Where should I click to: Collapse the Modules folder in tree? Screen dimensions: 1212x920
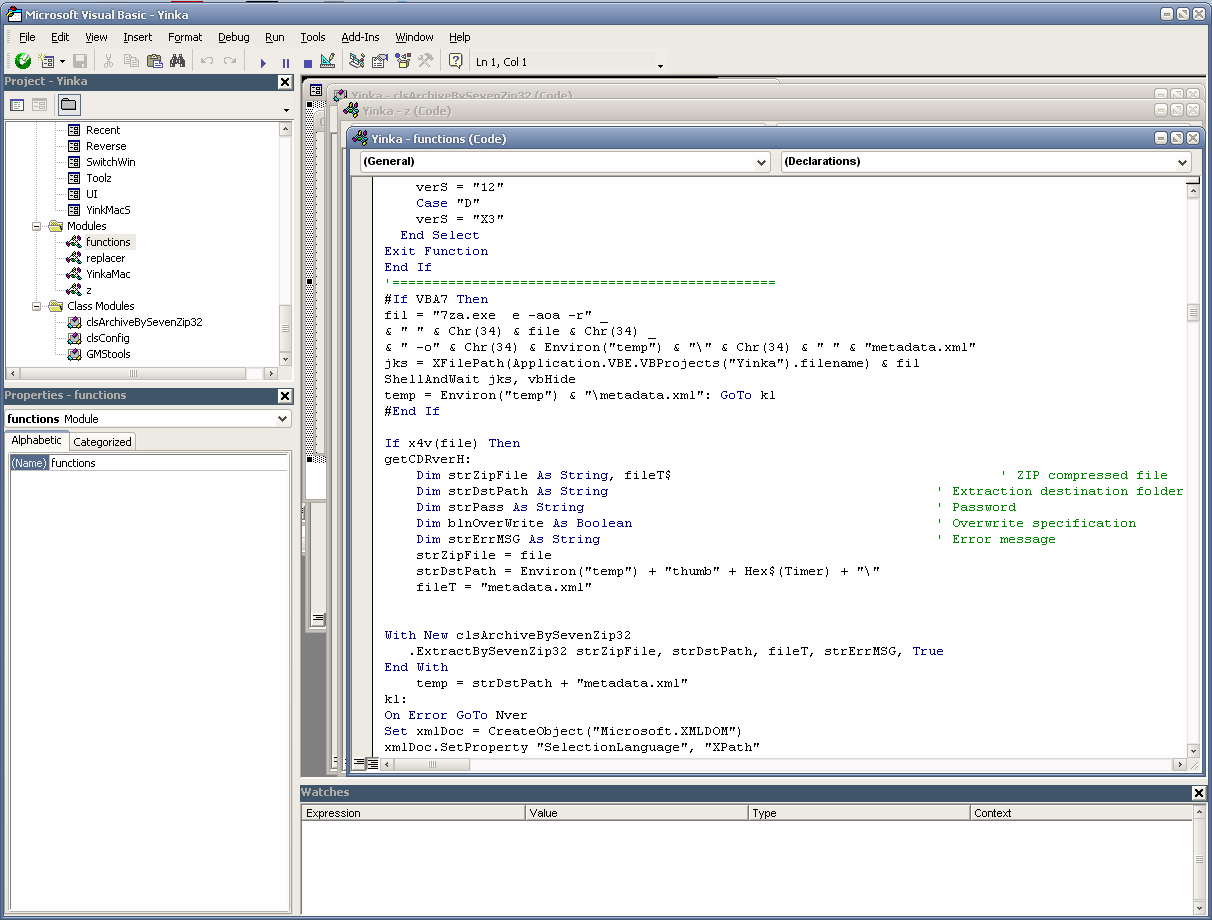click(x=37, y=226)
